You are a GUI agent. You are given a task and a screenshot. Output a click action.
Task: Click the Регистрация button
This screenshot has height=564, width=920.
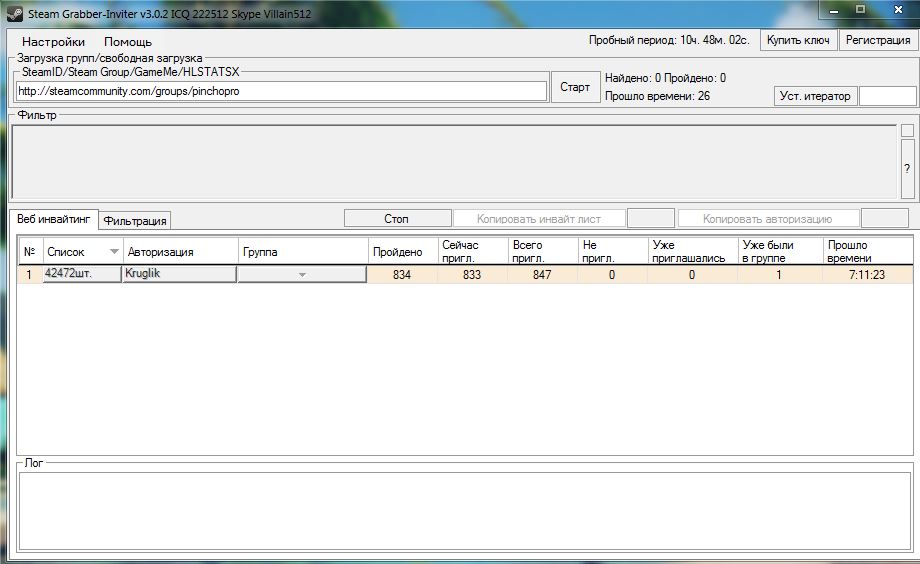pos(878,40)
